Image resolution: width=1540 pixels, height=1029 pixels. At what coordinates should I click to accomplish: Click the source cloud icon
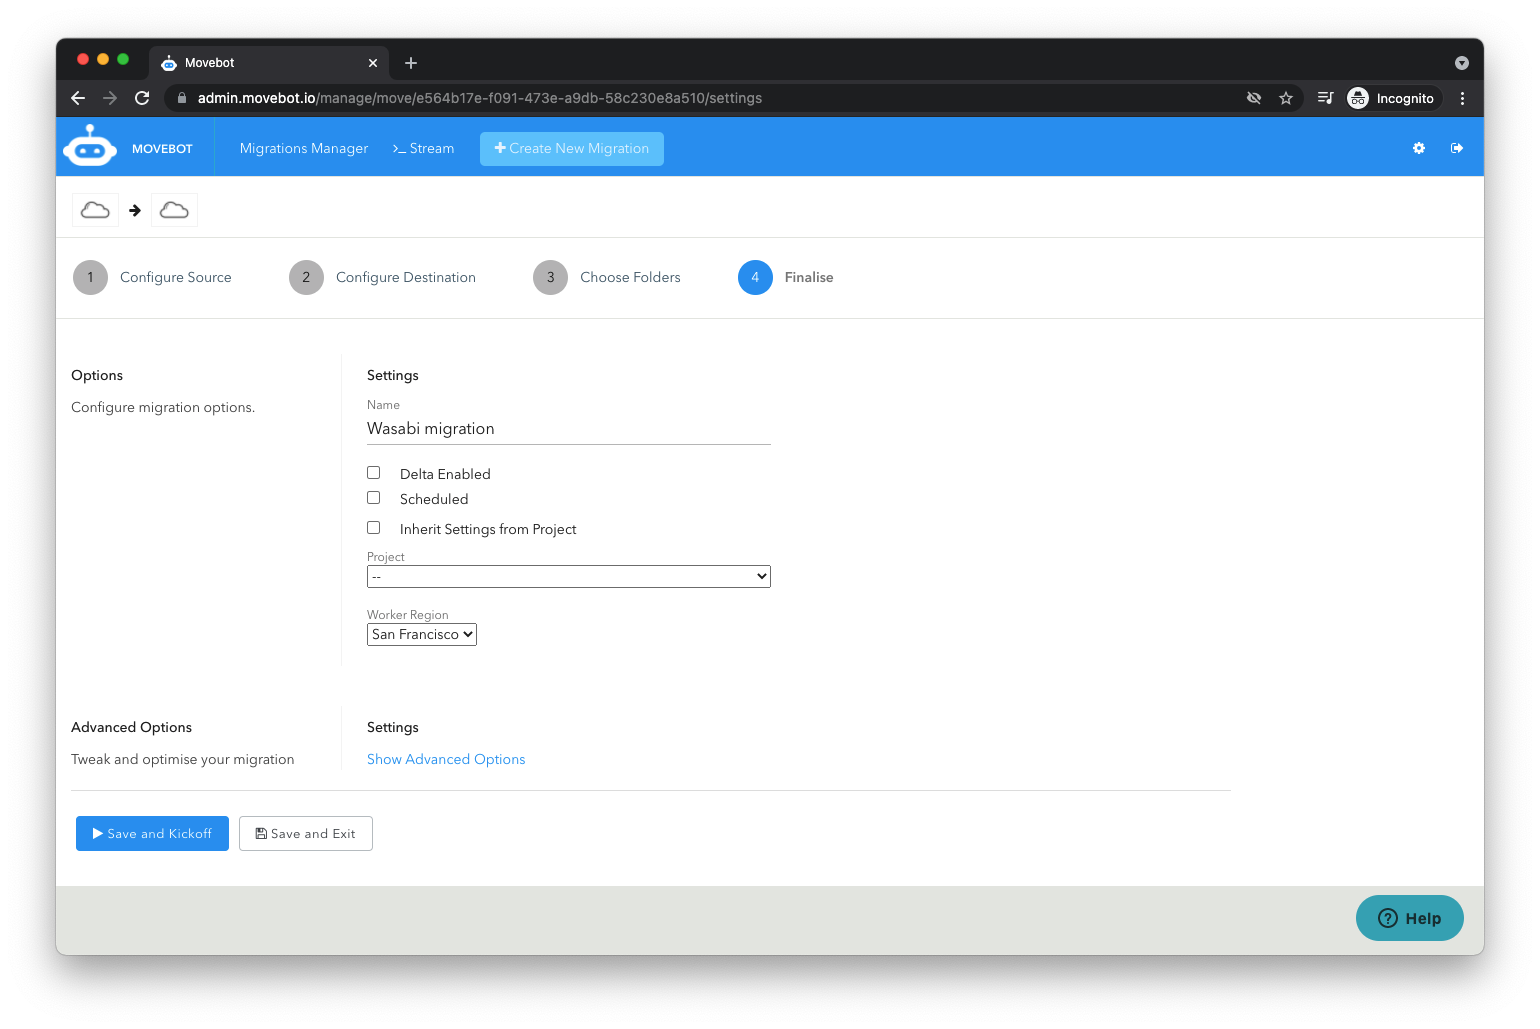pyautogui.click(x=95, y=210)
